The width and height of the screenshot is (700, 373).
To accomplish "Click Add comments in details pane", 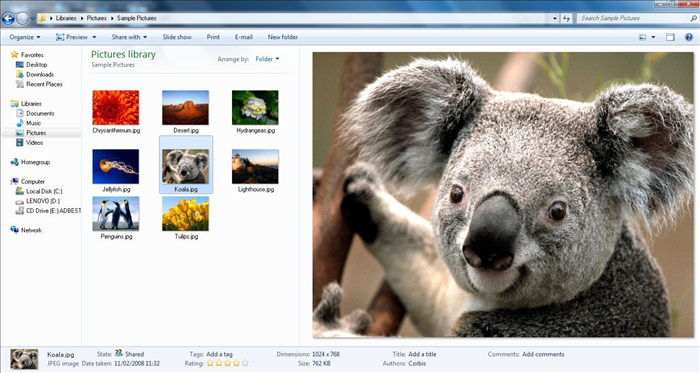I will pyautogui.click(x=543, y=354).
